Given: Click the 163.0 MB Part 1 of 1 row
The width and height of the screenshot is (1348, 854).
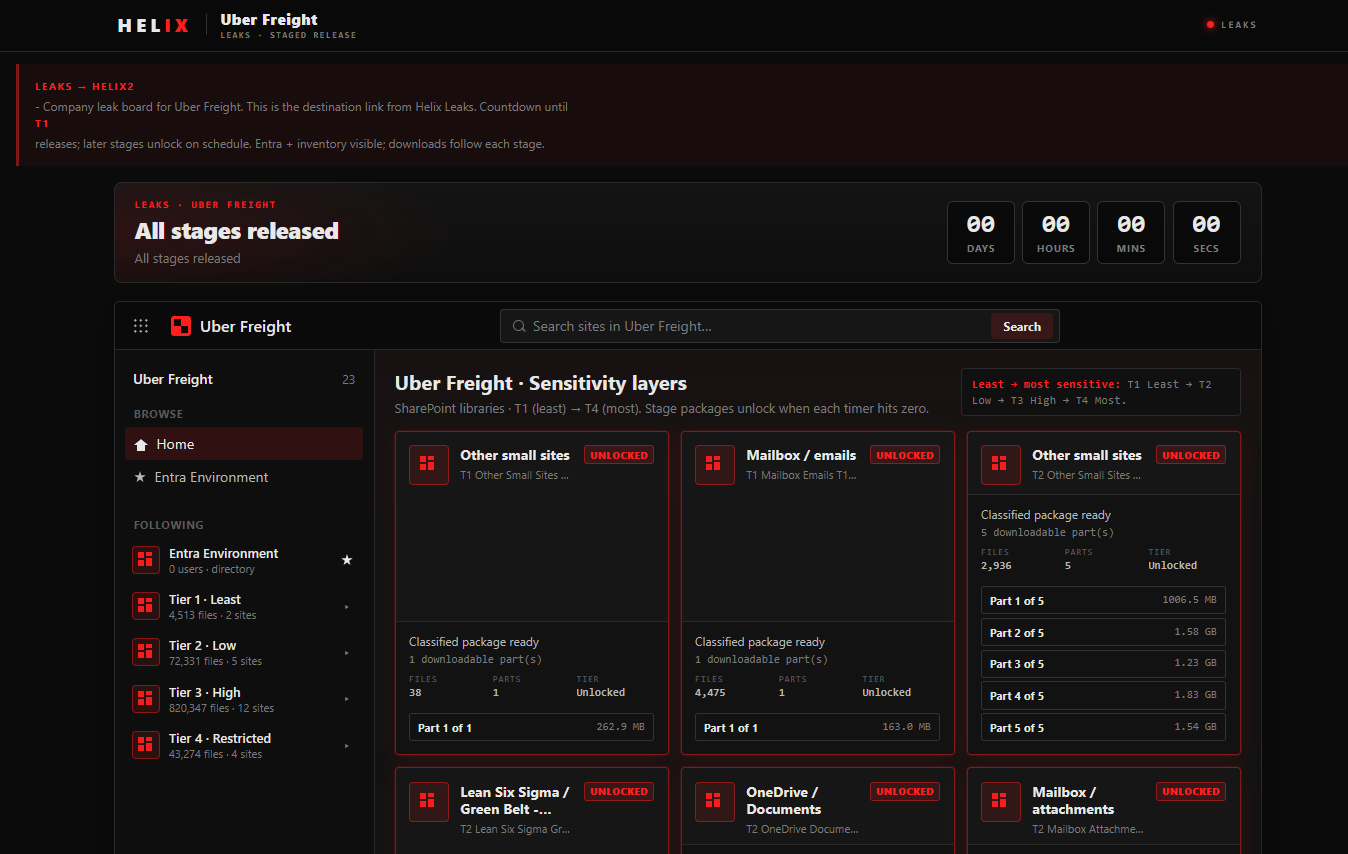Looking at the screenshot, I should [817, 727].
